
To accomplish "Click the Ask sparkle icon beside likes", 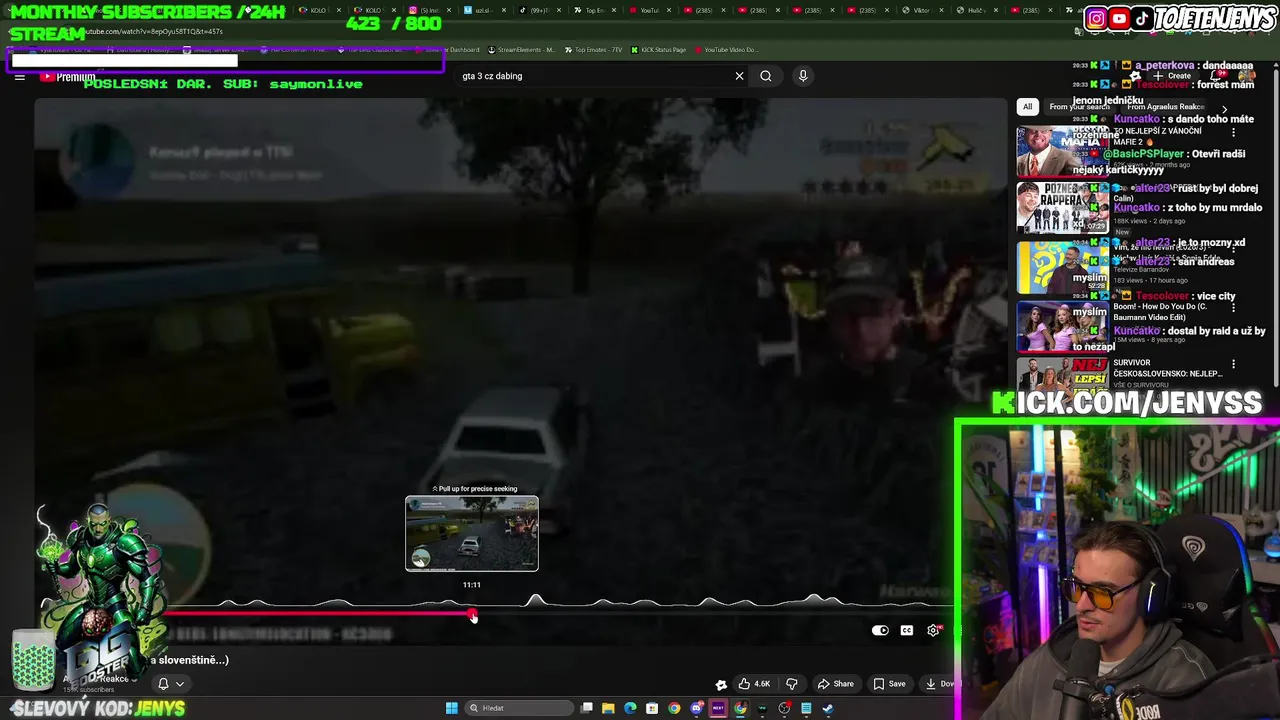I will [x=721, y=684].
